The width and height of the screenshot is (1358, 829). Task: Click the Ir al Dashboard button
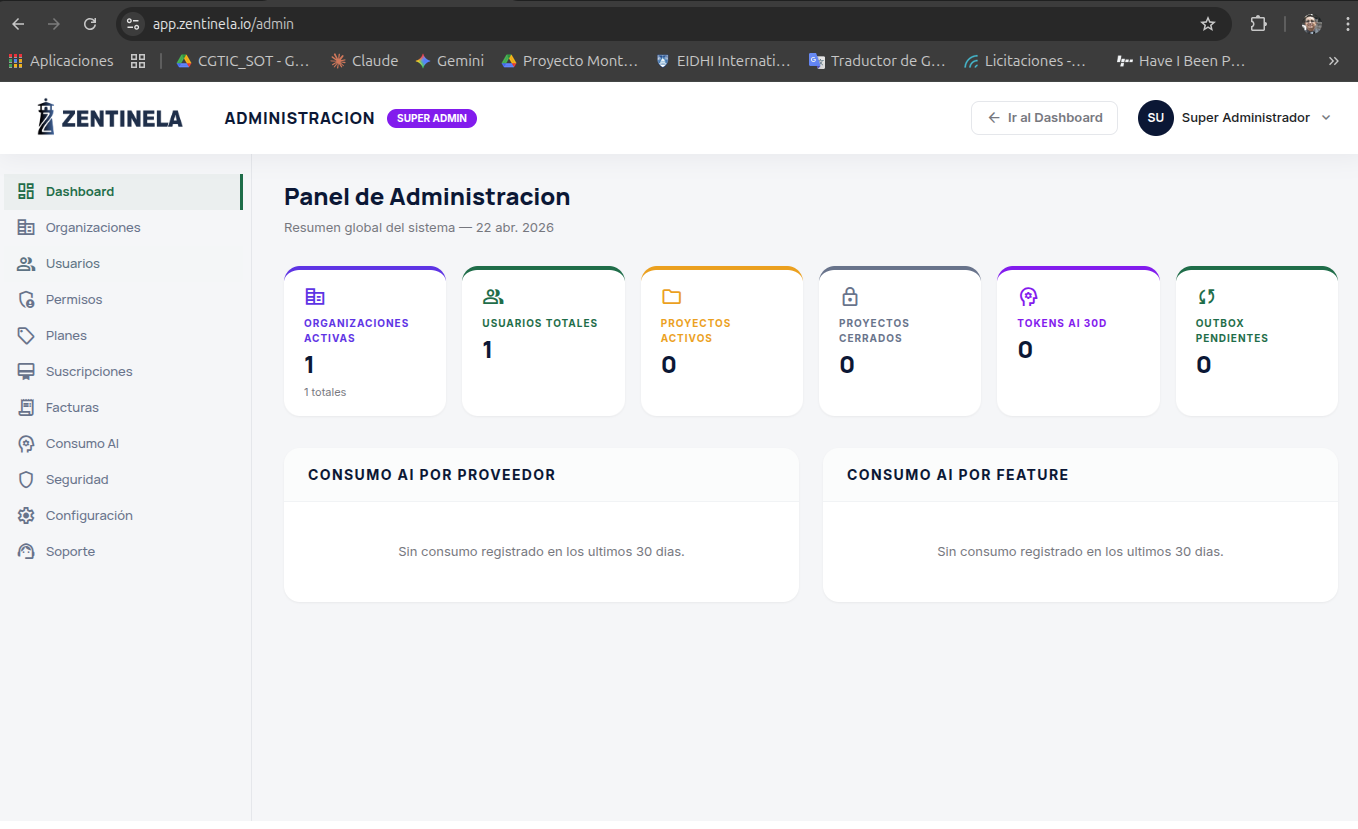(1044, 118)
